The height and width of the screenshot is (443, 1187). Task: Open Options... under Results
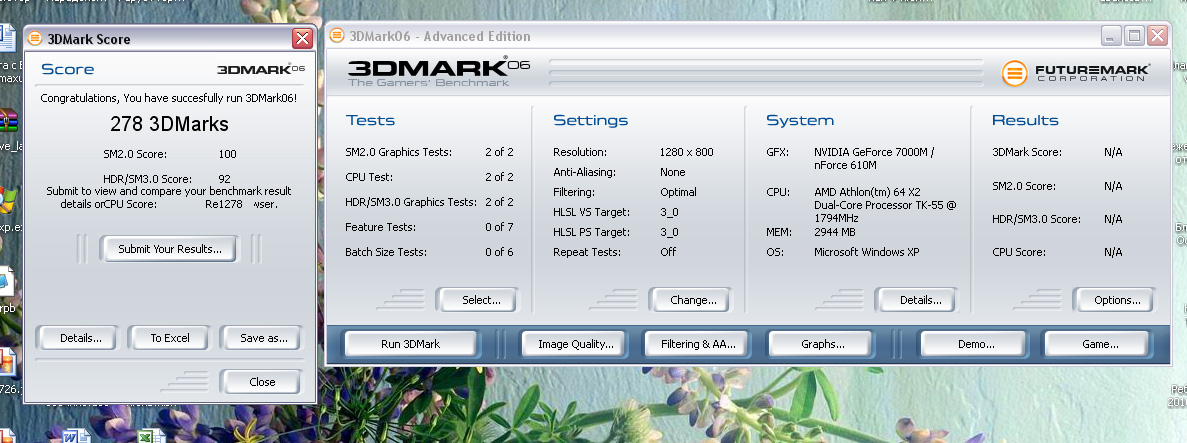1117,300
